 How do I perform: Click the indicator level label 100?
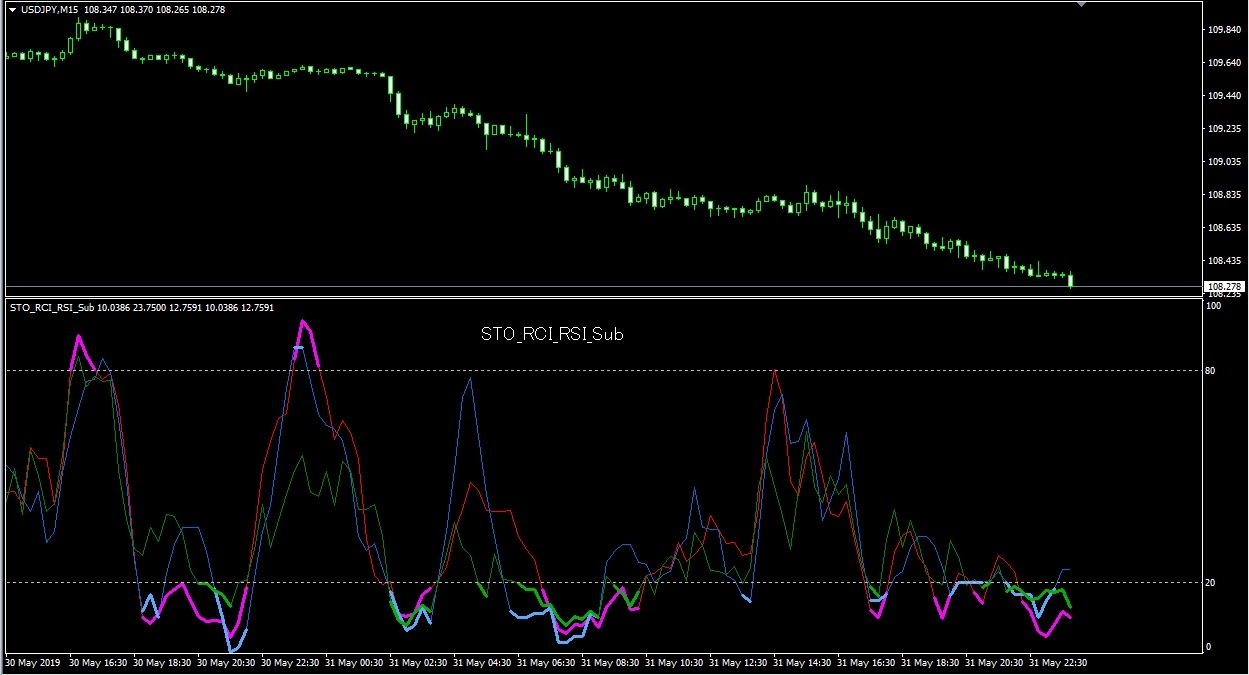click(1214, 306)
